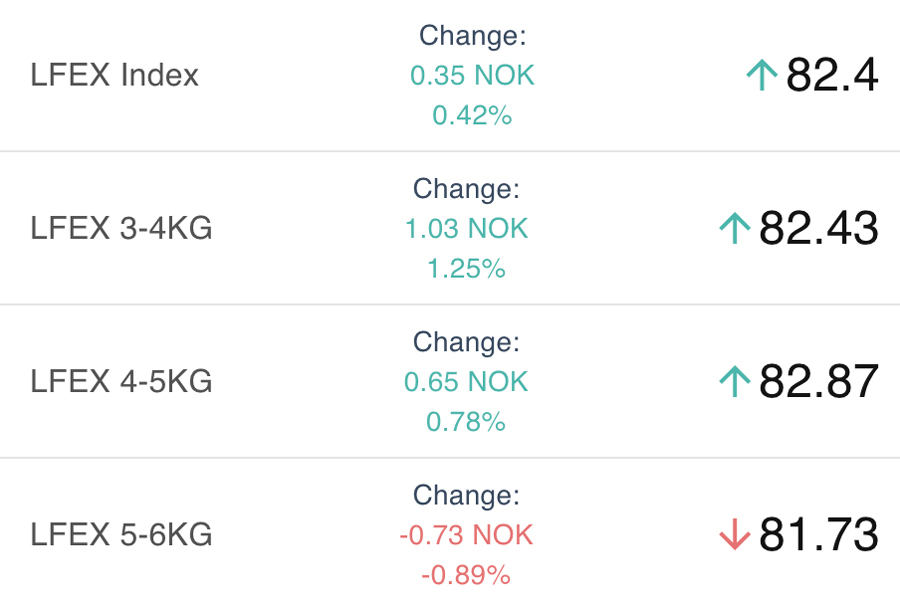
Task: Click the red -0.89% percentage
Action: point(466,575)
